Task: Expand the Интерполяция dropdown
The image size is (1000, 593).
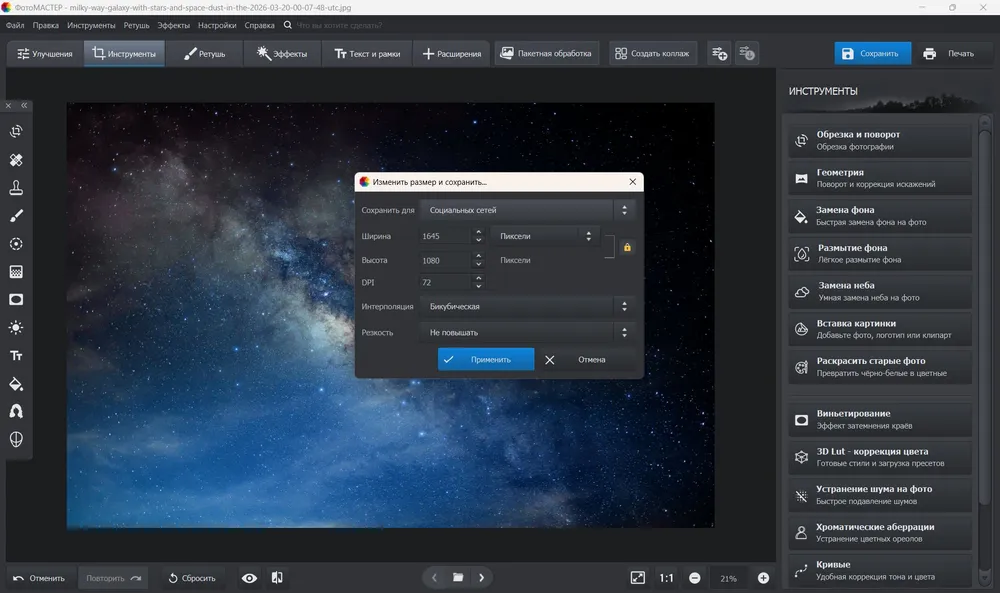Action: click(x=527, y=307)
